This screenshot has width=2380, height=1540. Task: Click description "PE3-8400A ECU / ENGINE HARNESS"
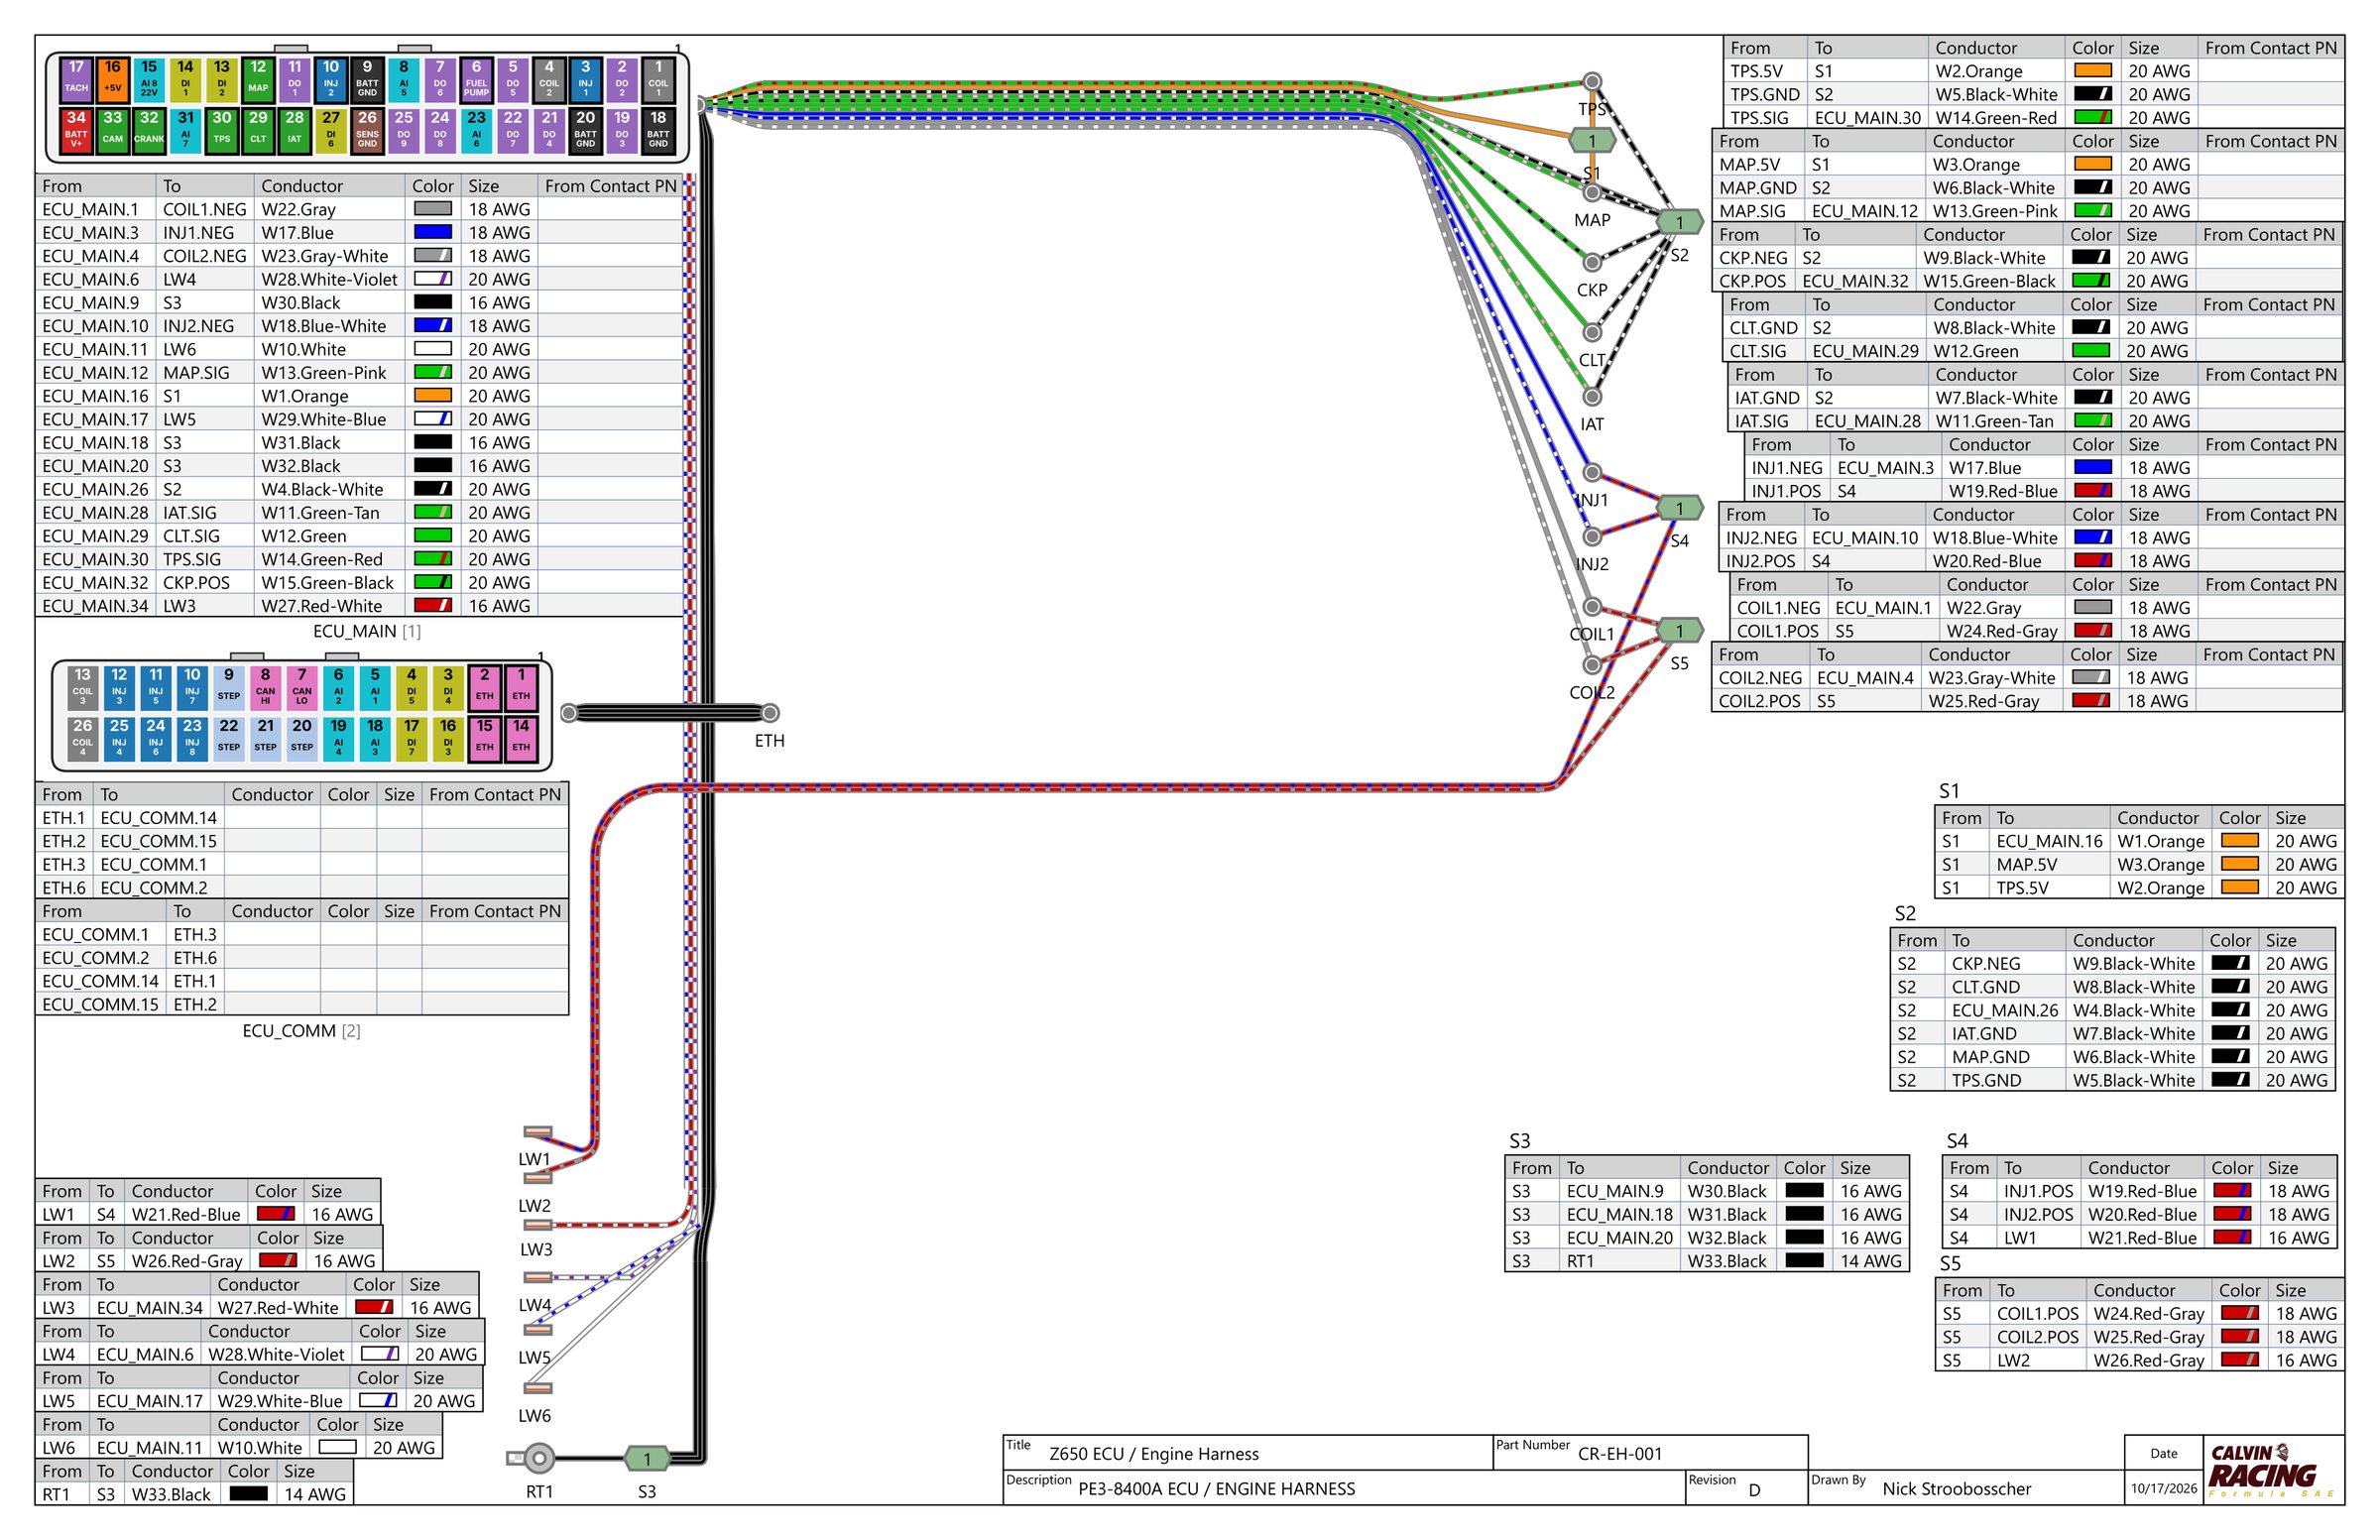tap(1216, 1489)
